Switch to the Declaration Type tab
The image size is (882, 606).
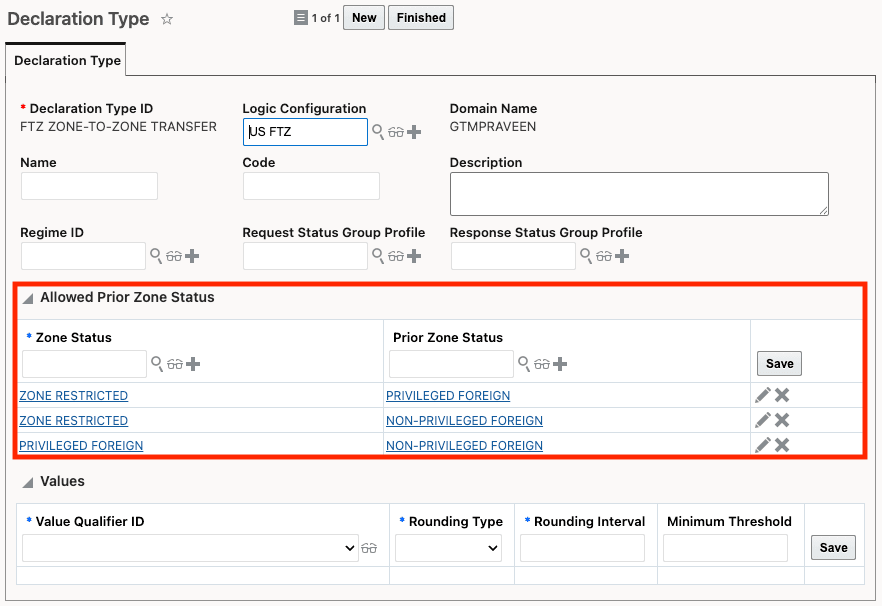65,60
